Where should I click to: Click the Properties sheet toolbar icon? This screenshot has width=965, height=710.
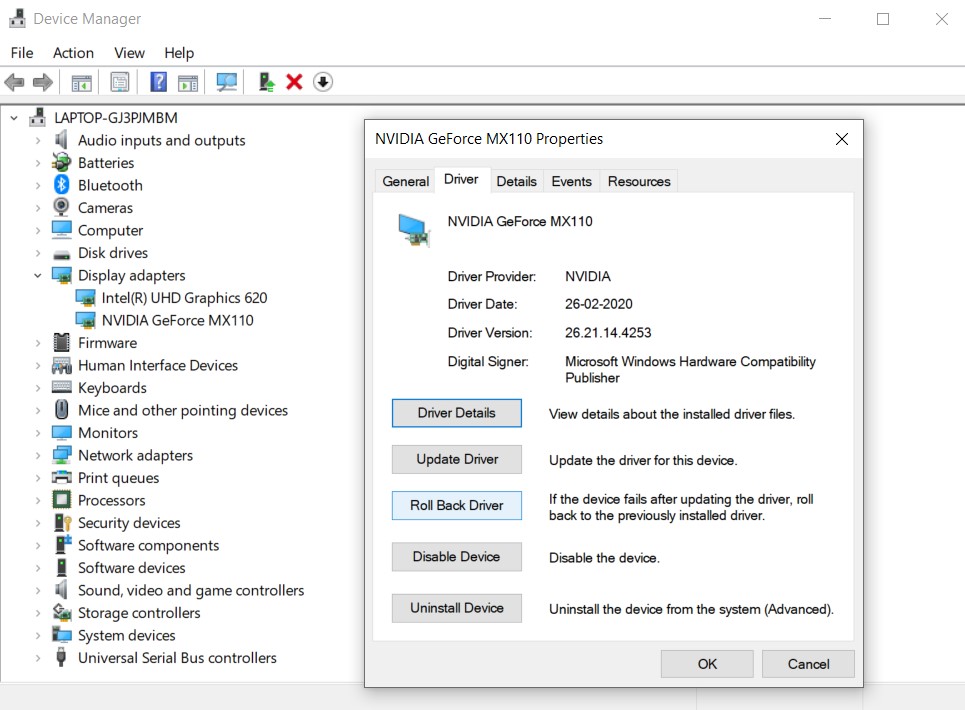(119, 82)
